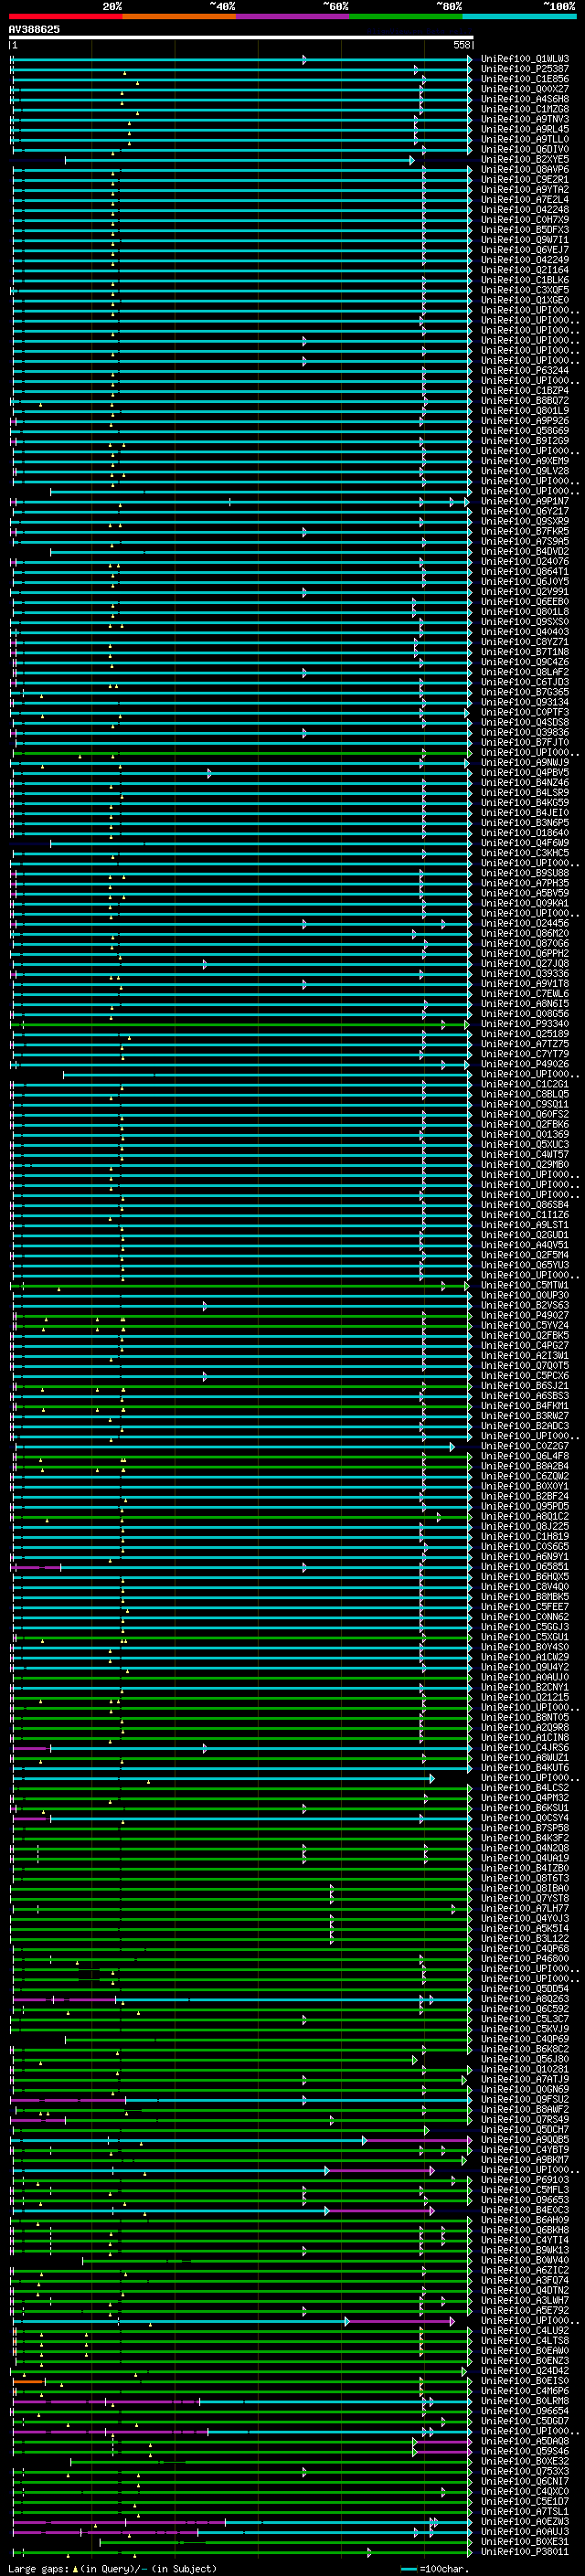This screenshot has height=2576, width=585.
Task: Click the UniRef100_C1MZG8 entry
Action: 525,109
